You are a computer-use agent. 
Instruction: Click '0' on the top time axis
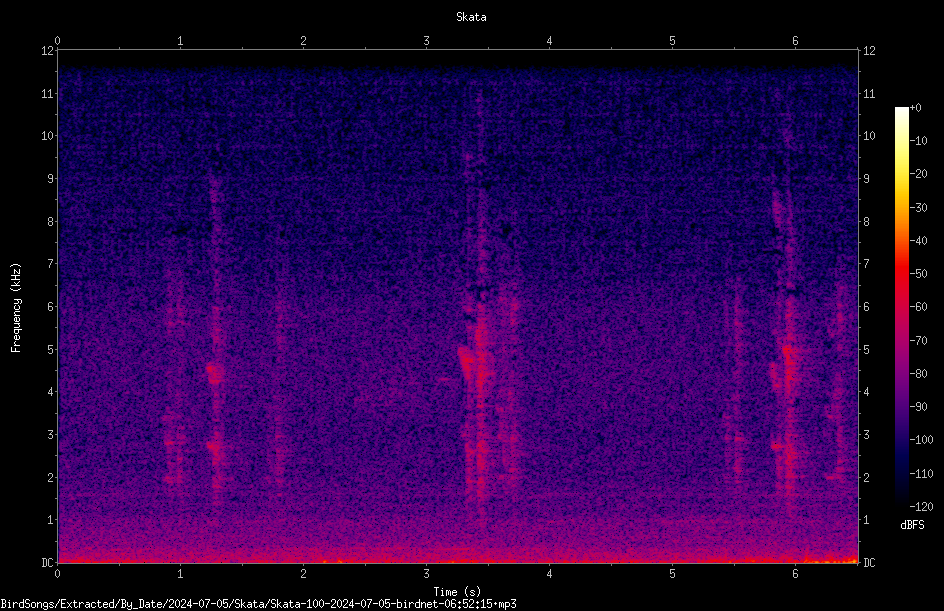pos(57,41)
